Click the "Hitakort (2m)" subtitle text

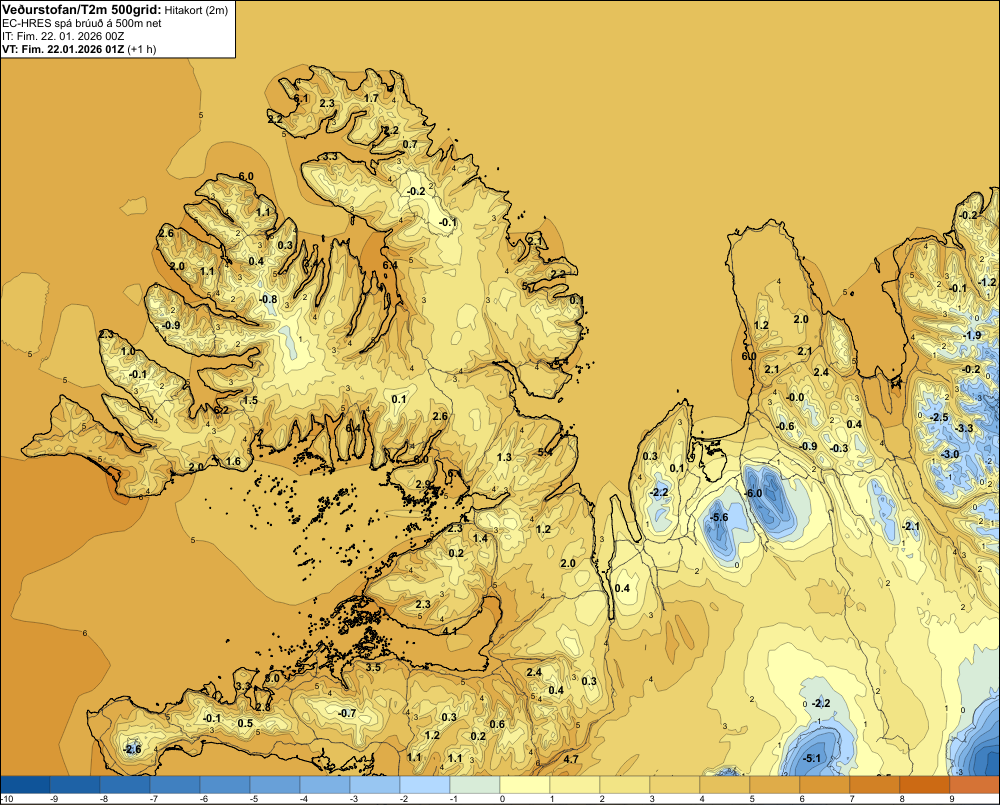(x=196, y=10)
